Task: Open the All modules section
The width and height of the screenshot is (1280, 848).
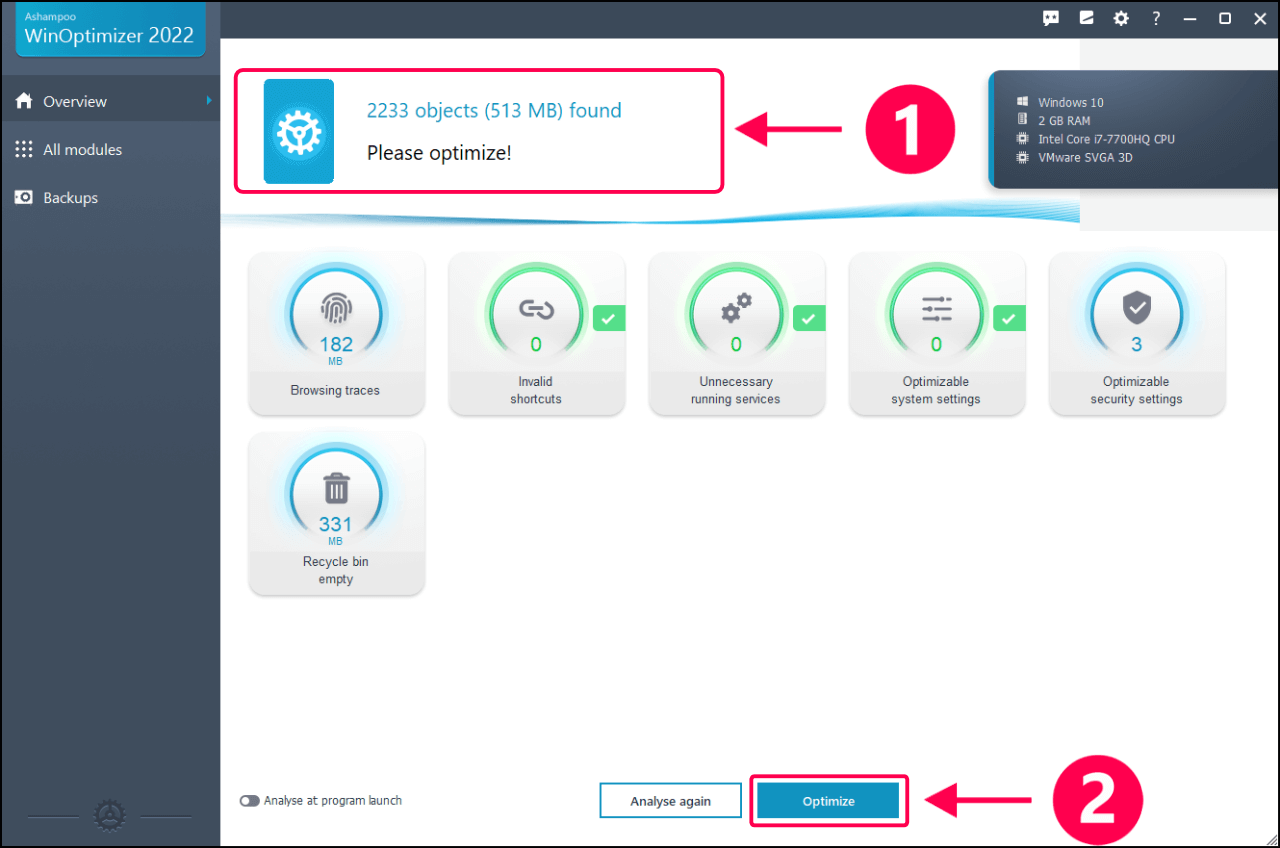Action: 110,149
